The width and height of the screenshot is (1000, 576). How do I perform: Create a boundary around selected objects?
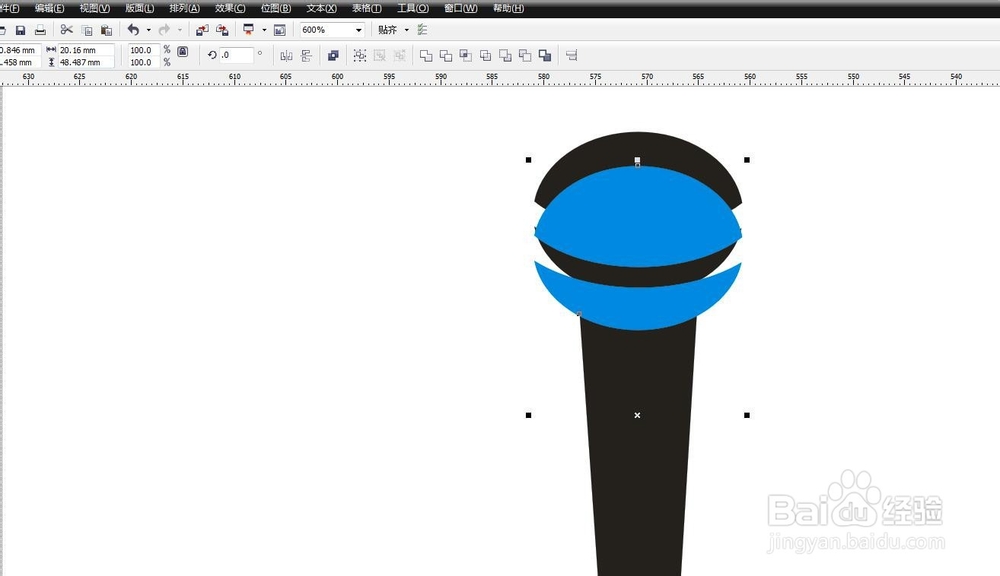(545, 55)
